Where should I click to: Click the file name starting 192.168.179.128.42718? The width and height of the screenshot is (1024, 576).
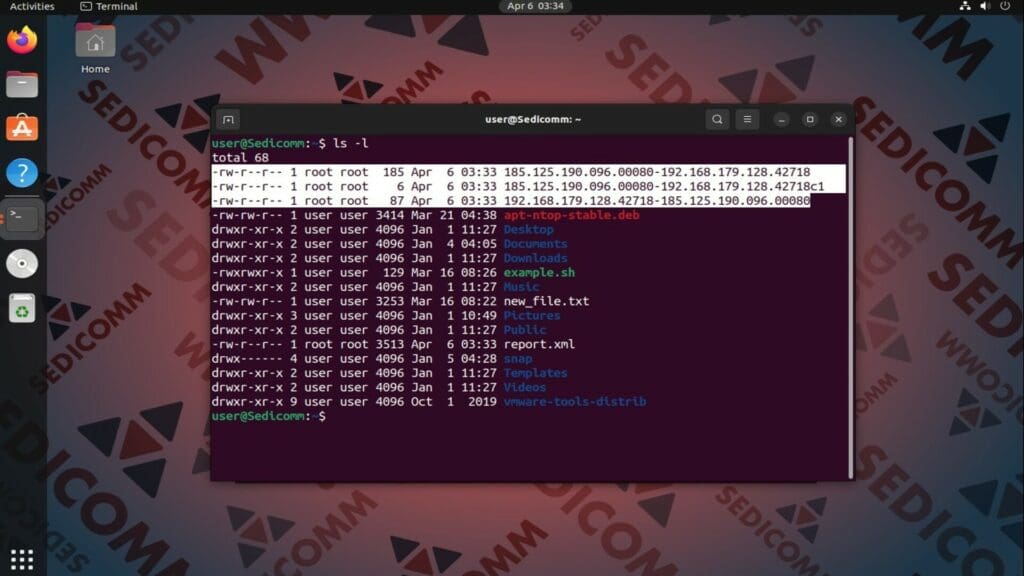click(x=657, y=200)
